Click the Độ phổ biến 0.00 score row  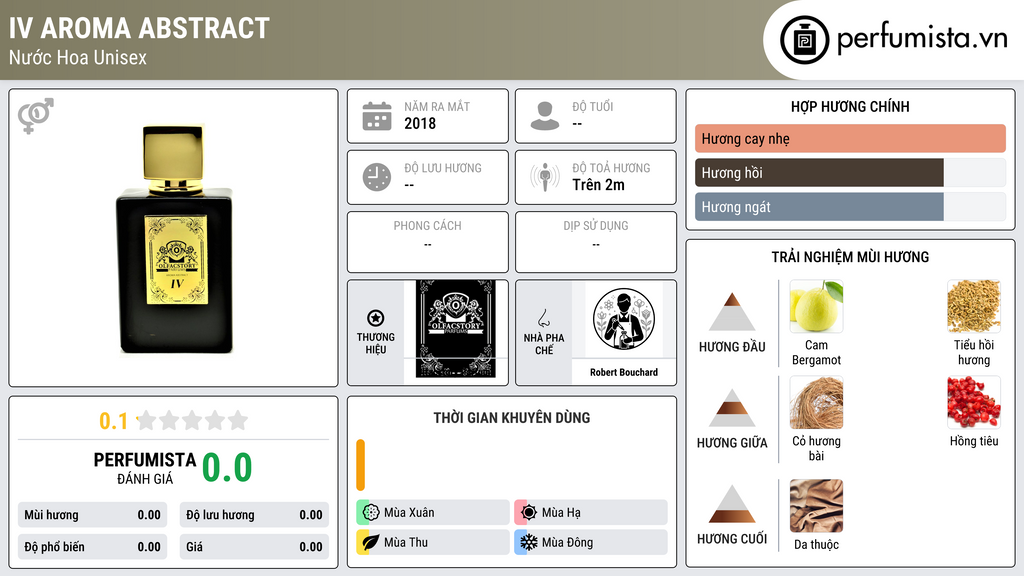coord(92,547)
